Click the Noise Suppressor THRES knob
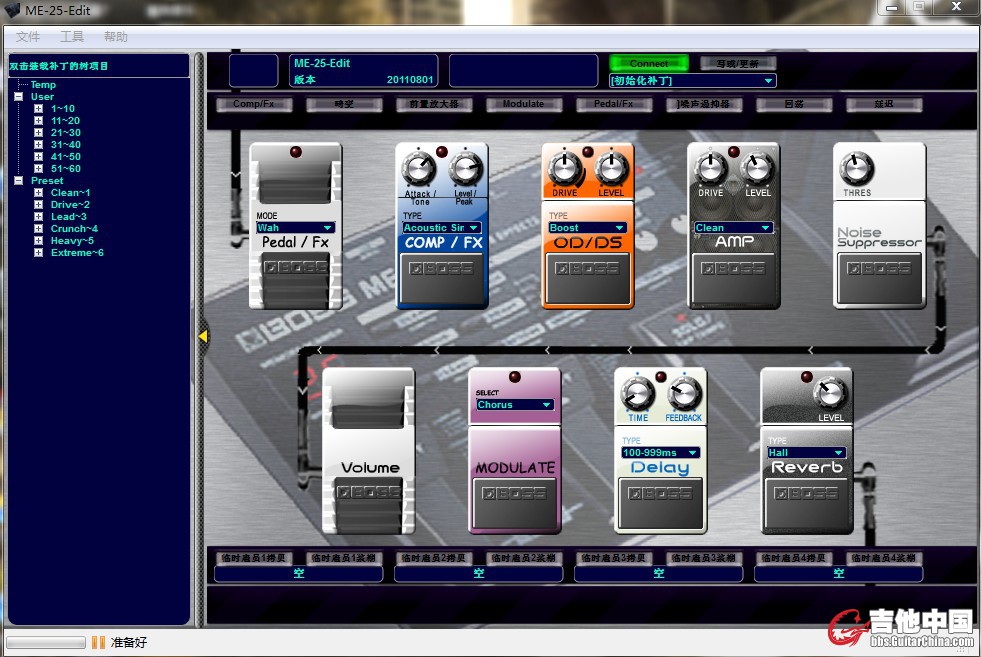981x657 pixels. (856, 168)
